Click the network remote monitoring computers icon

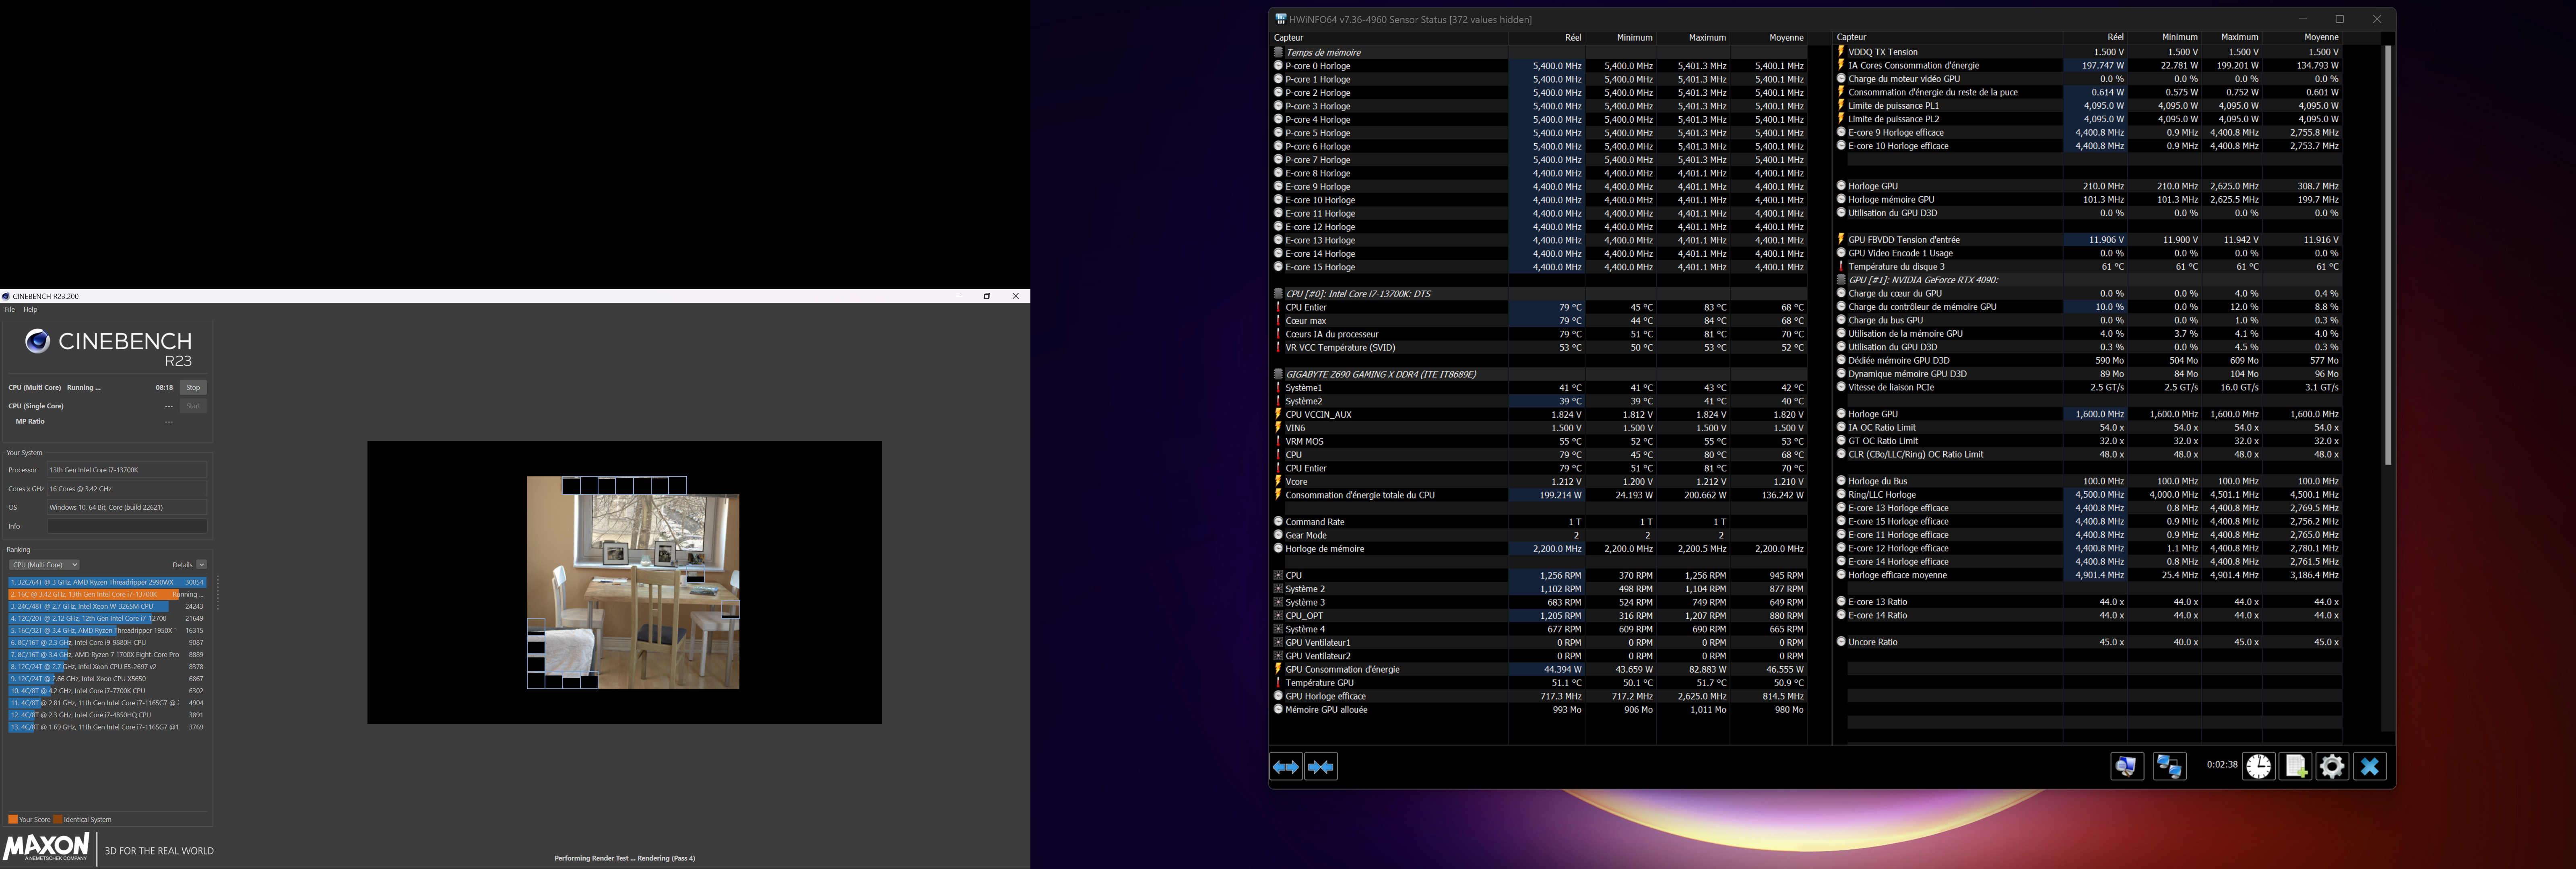pos(2169,767)
